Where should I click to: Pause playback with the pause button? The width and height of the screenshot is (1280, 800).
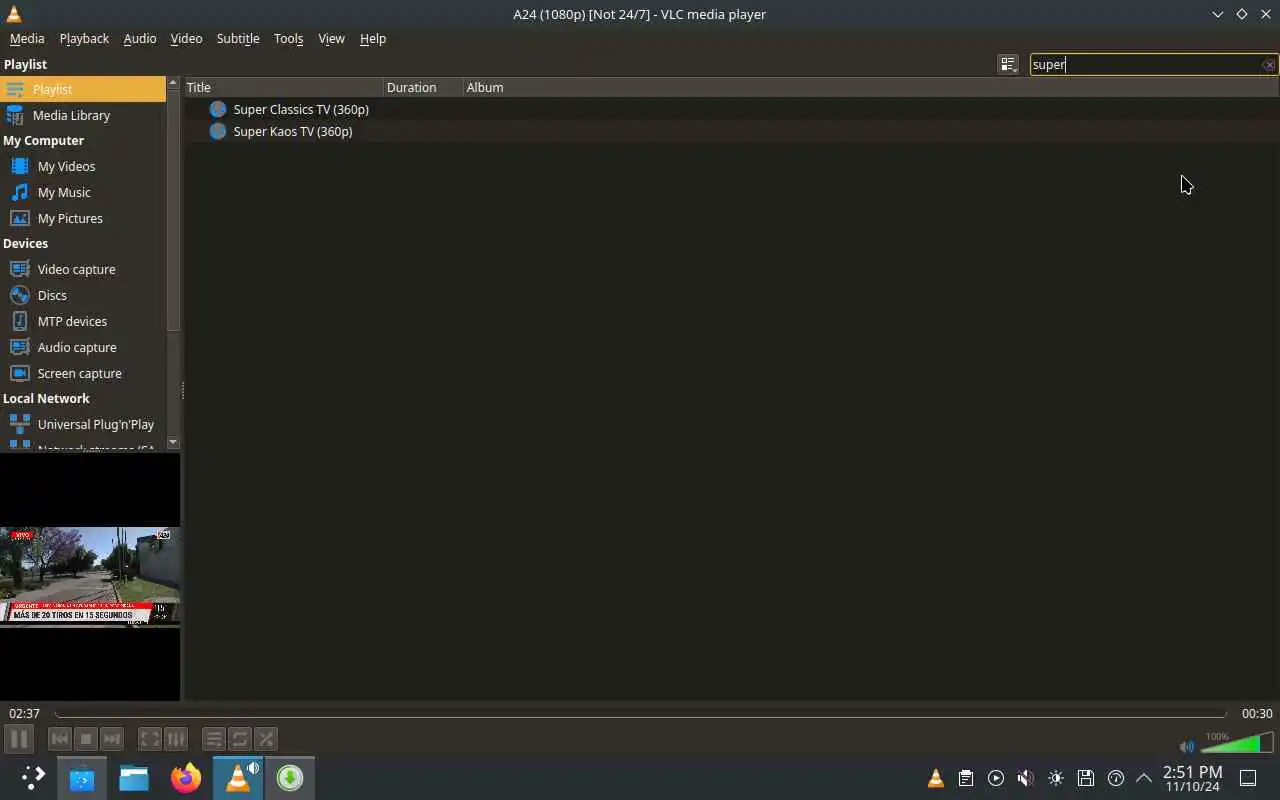18,739
